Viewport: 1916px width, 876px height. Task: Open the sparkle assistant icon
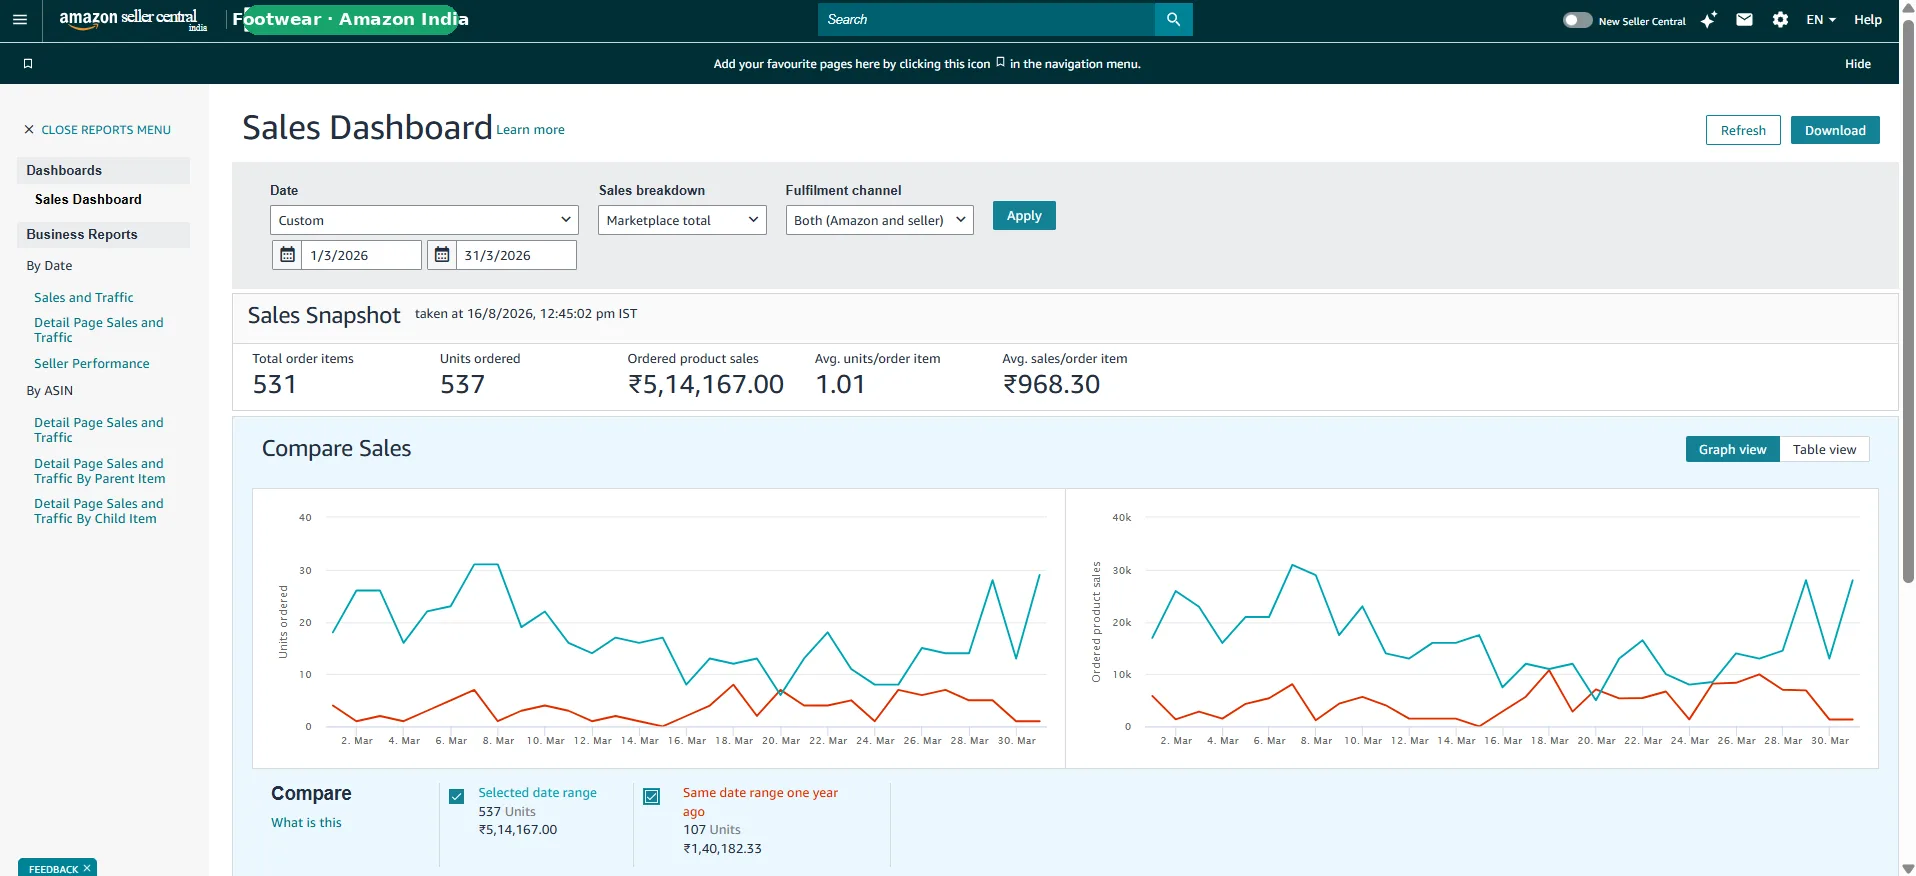1709,19
